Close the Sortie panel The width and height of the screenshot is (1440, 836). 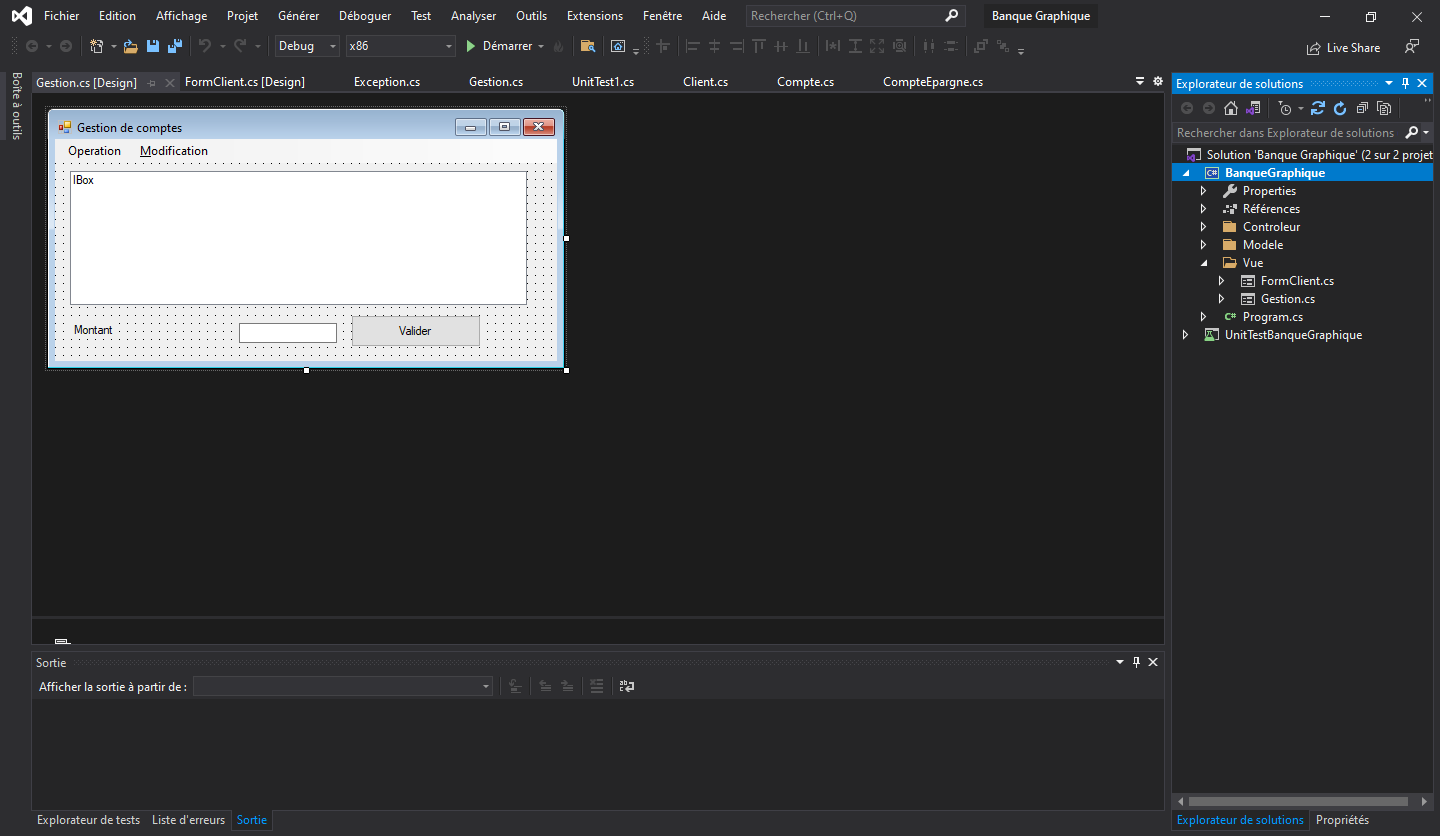tap(1153, 662)
